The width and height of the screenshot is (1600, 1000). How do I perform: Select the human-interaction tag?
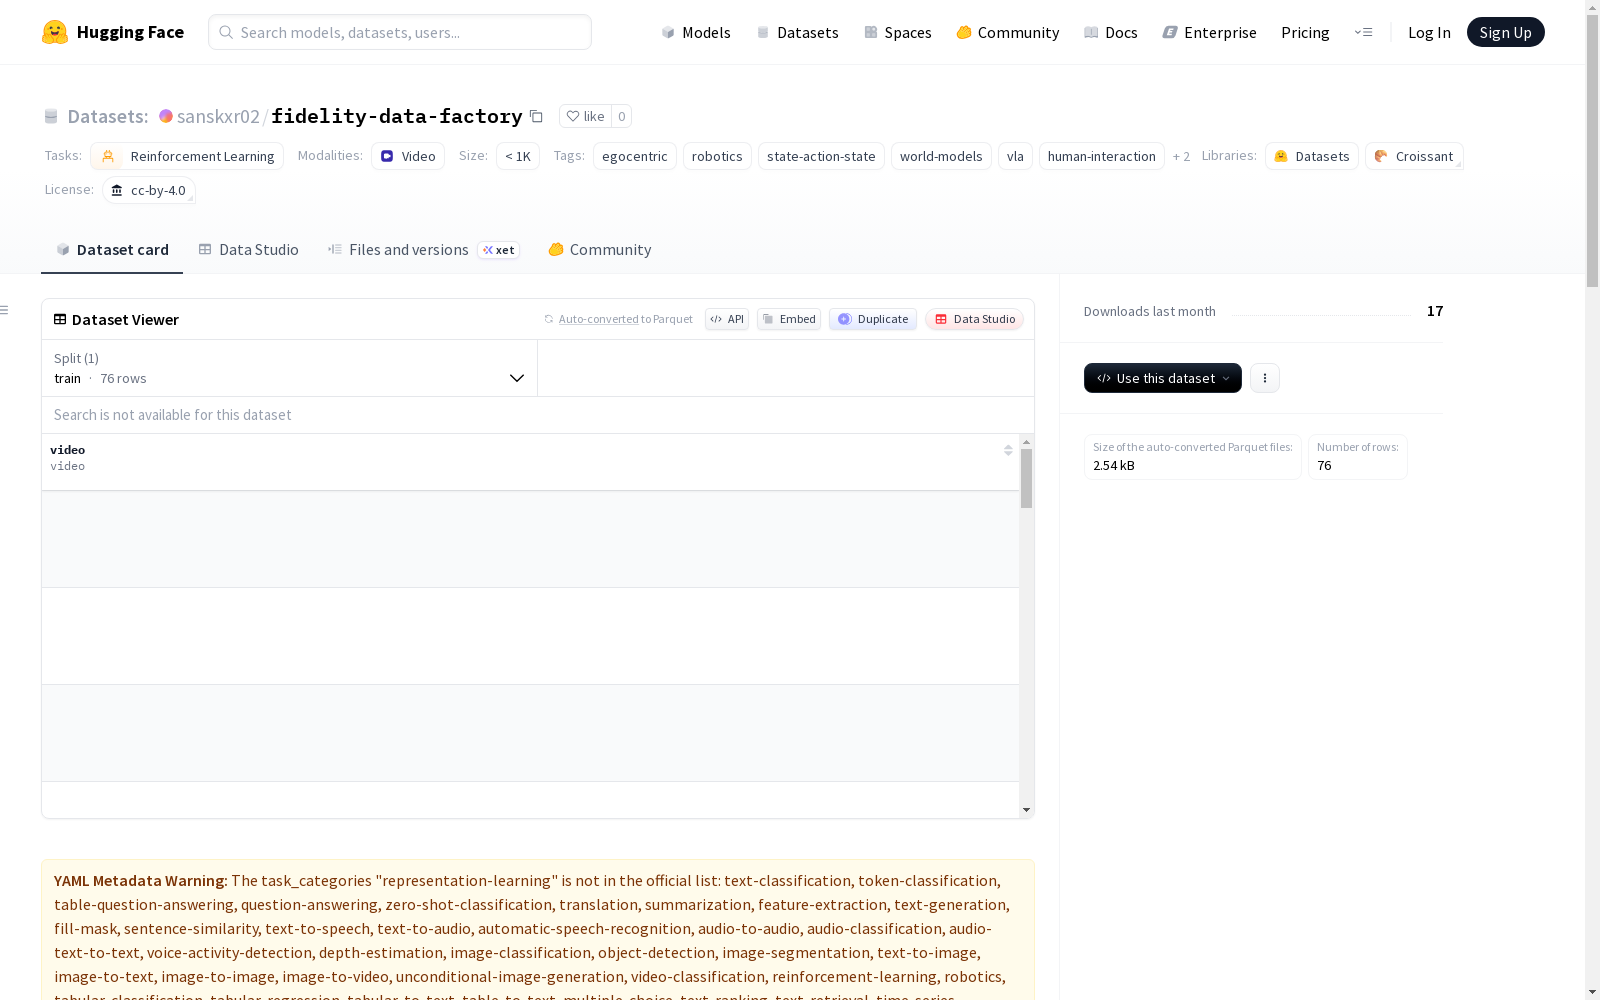click(1102, 156)
